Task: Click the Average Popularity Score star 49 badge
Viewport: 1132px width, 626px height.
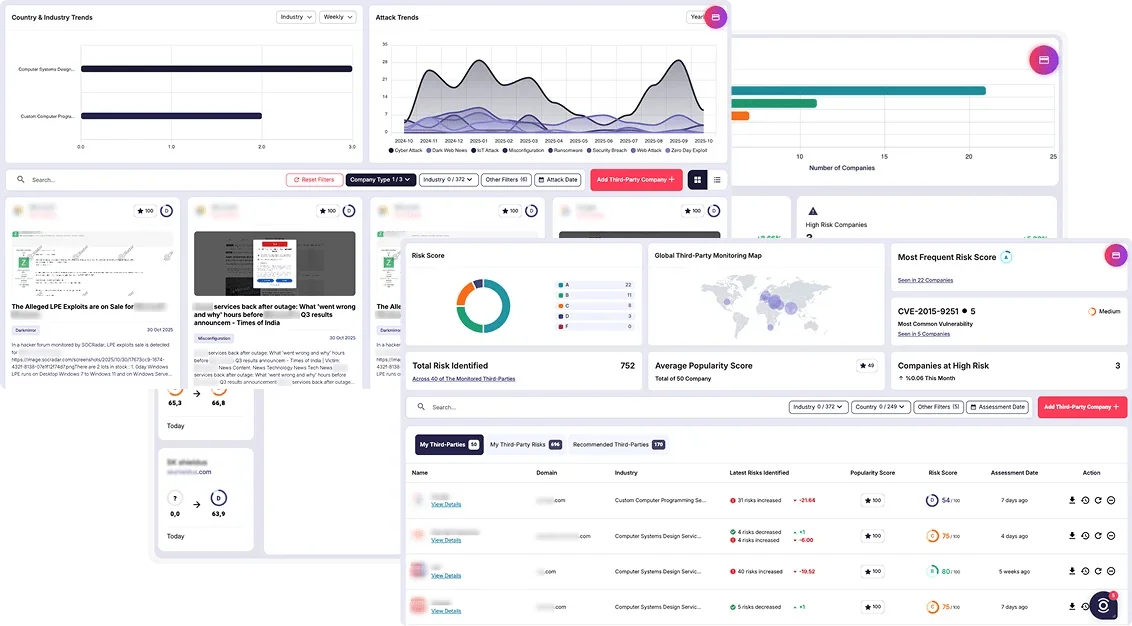Action: [x=866, y=366]
